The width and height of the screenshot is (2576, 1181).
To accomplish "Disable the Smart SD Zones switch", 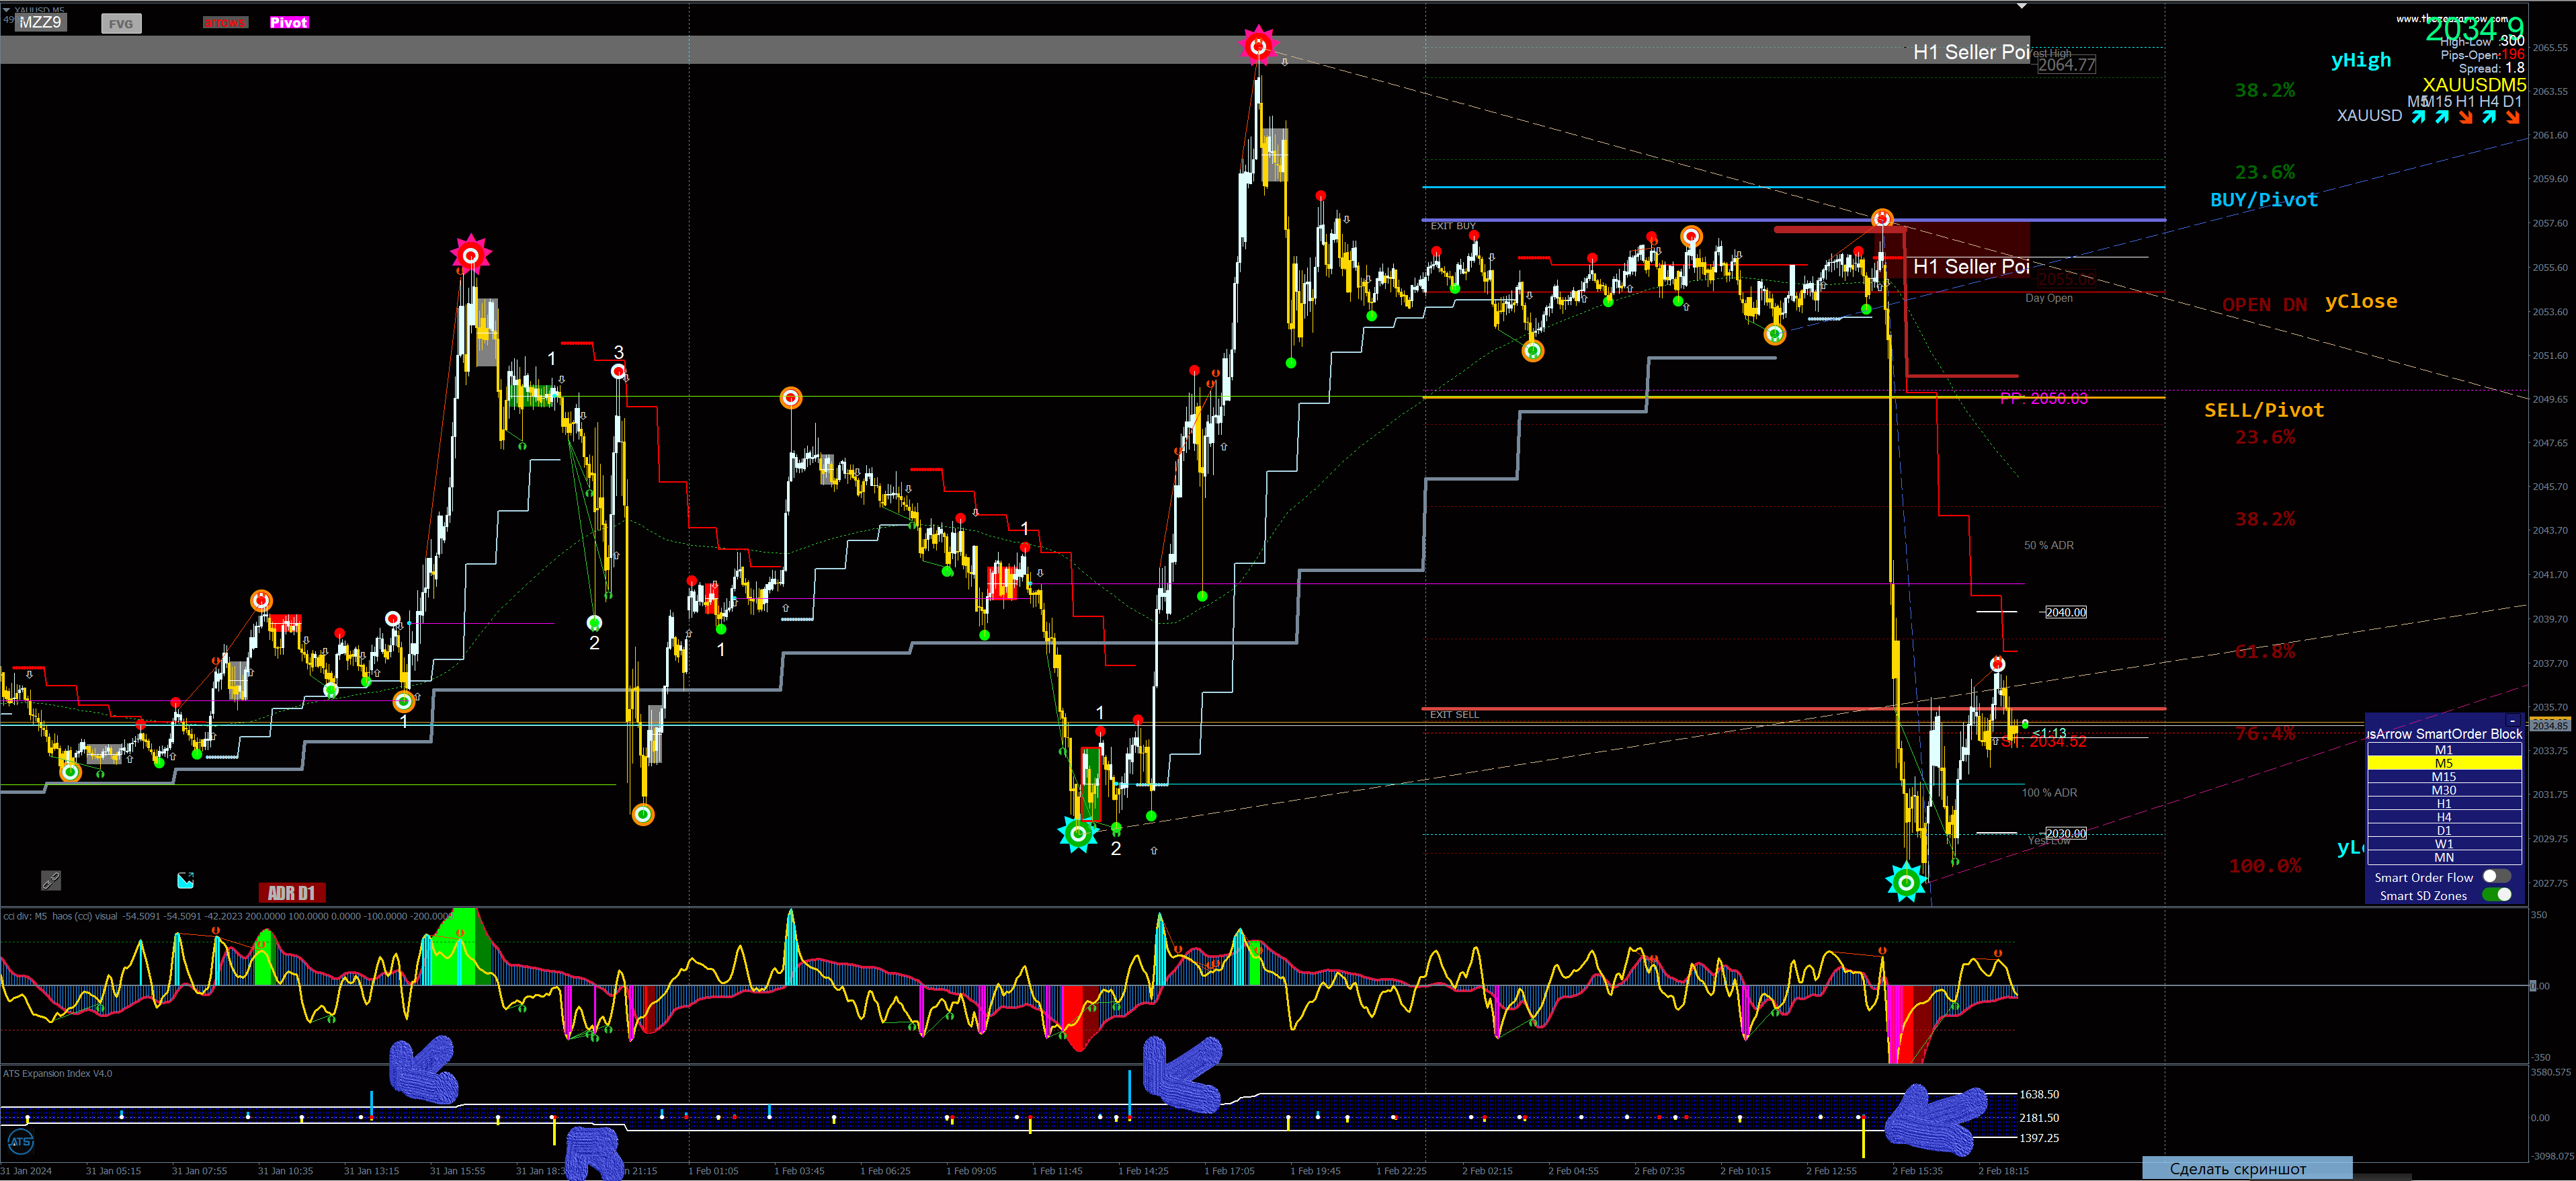I will click(2496, 895).
